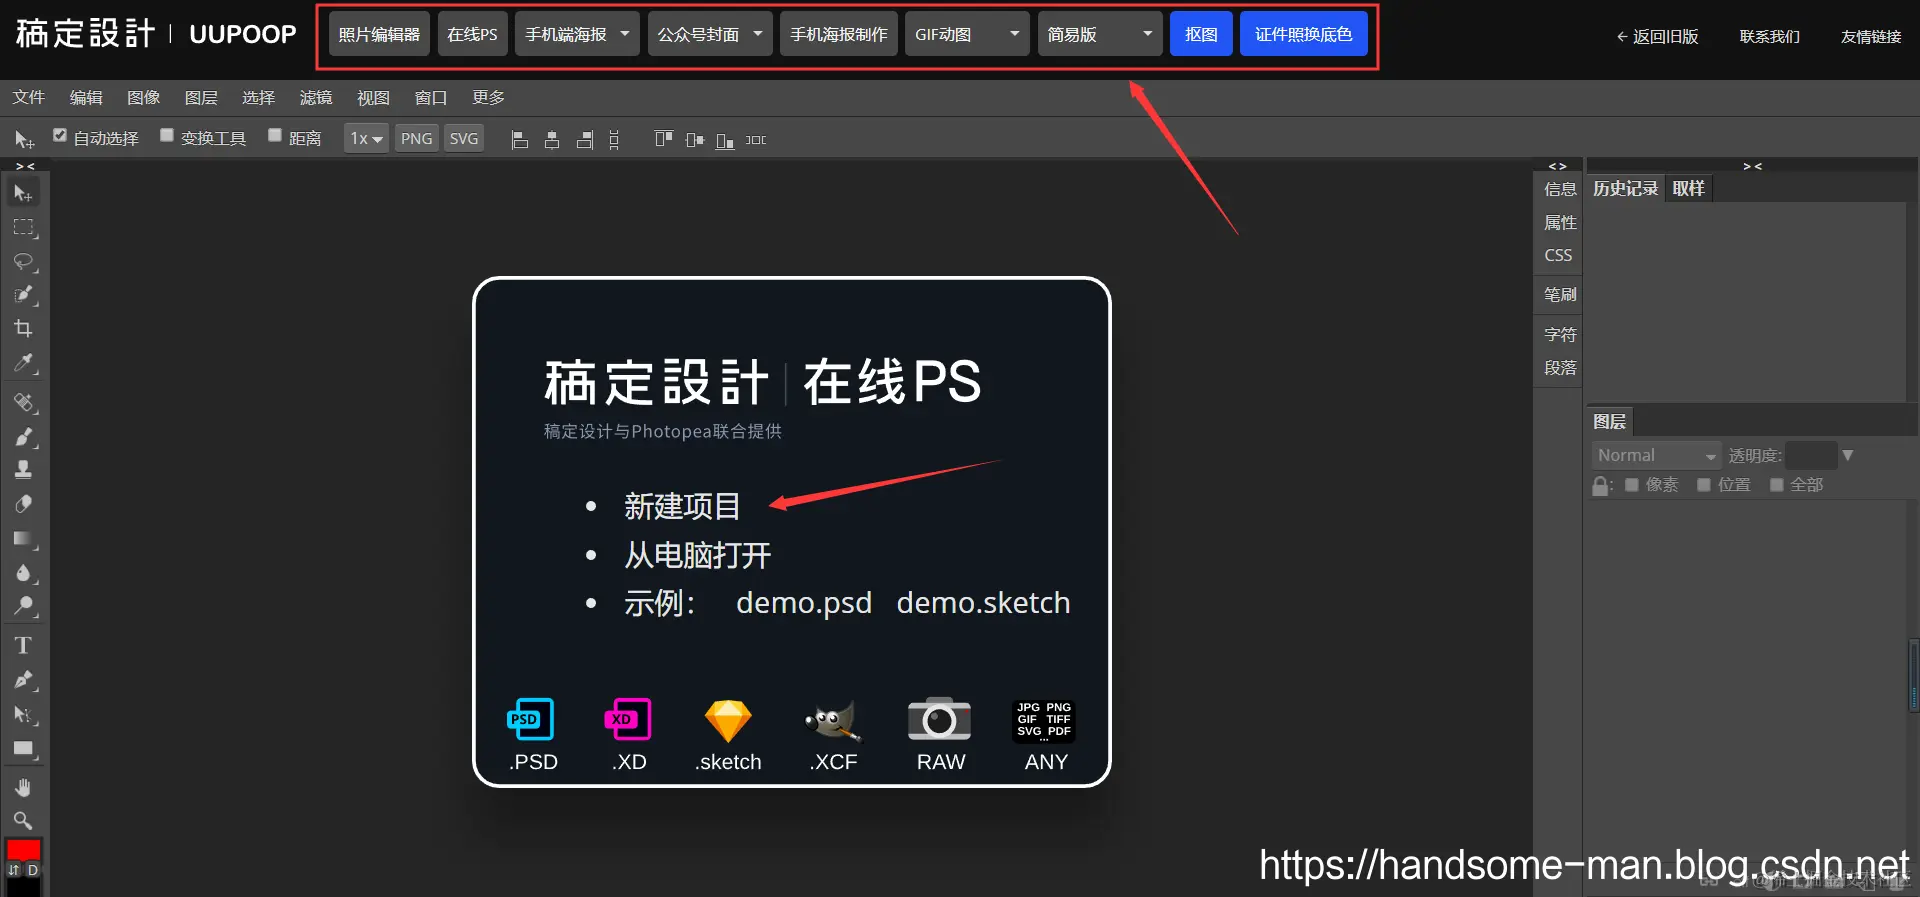Click the 抠图 blue button
1920x897 pixels.
point(1201,34)
